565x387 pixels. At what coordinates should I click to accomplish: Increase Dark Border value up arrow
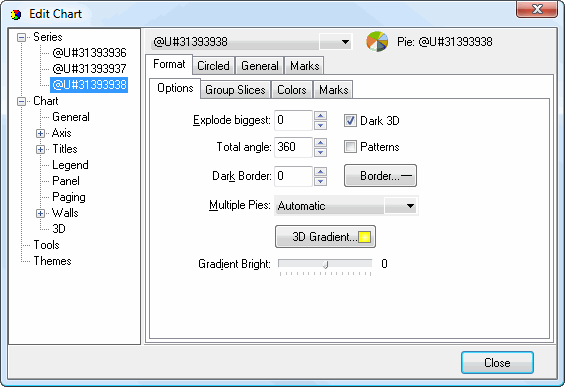(x=320, y=171)
